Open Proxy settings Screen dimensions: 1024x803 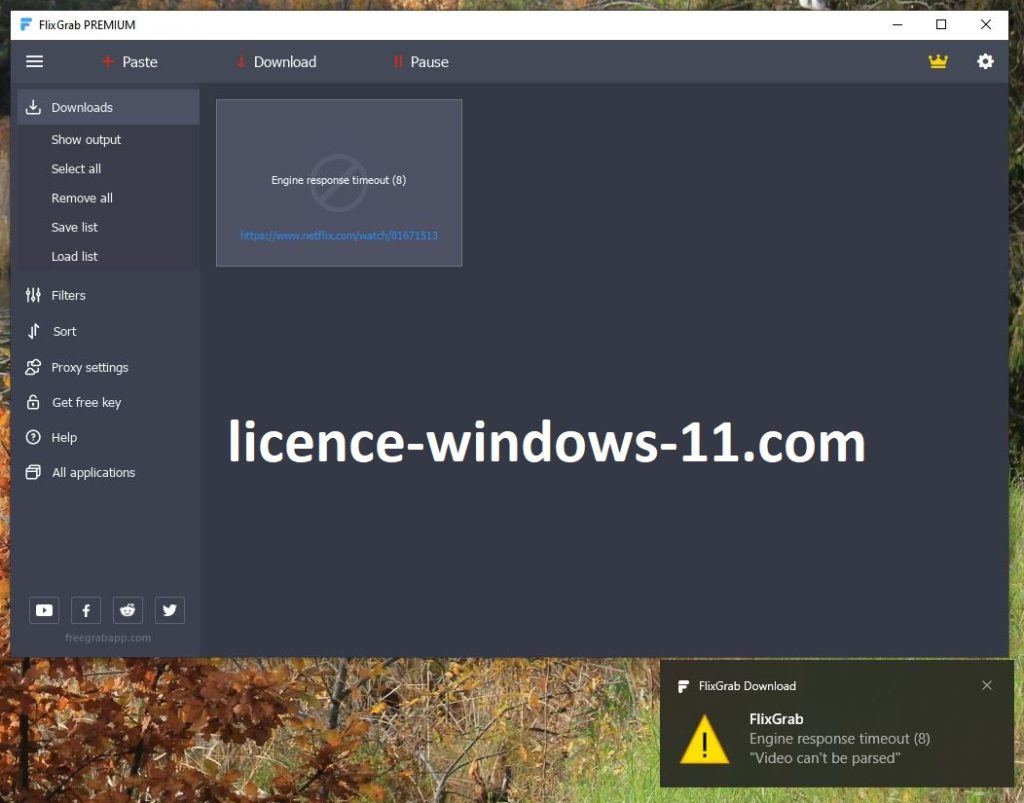(x=89, y=367)
